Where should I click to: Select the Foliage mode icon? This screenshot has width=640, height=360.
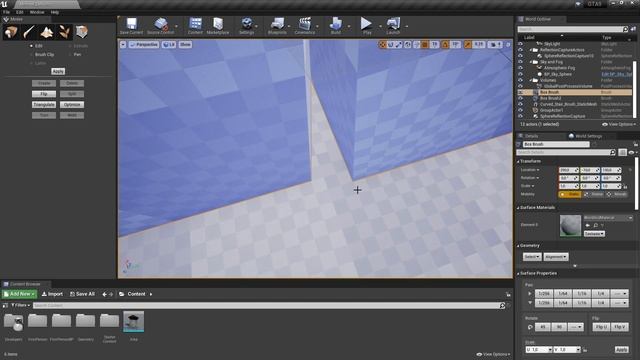(64, 32)
